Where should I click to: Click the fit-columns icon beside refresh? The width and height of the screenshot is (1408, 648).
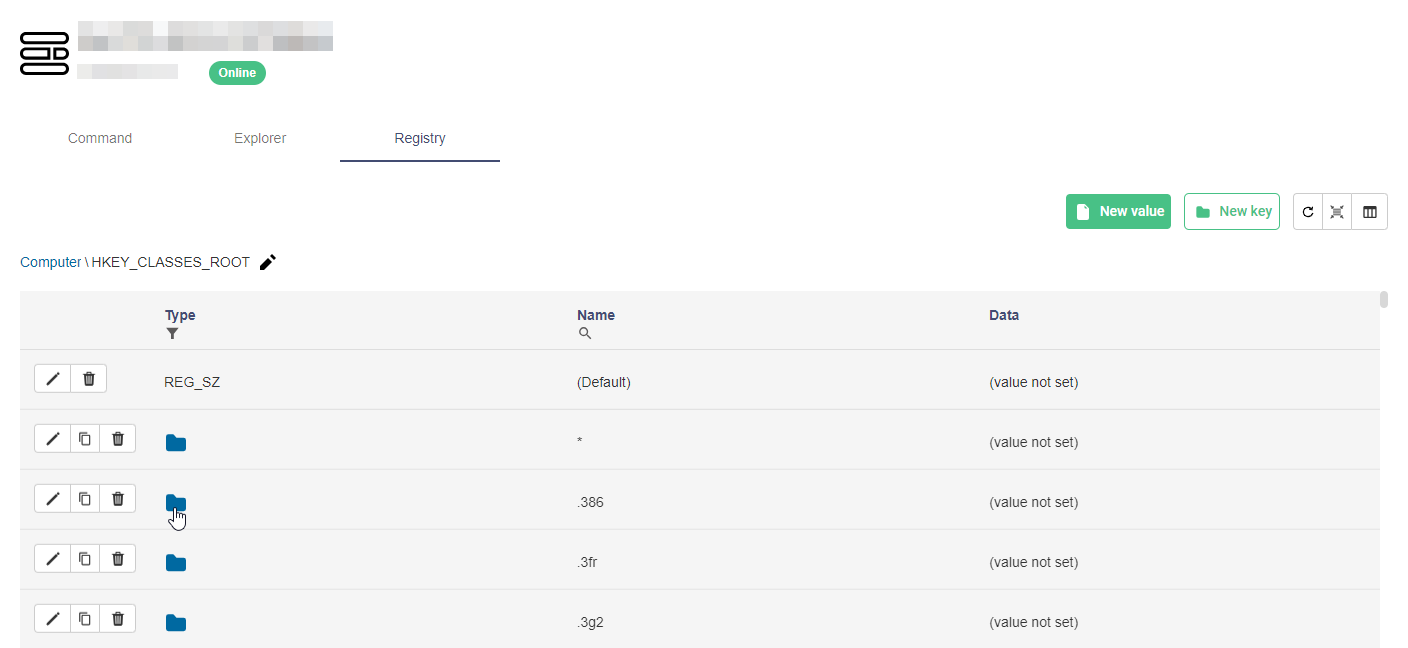(x=1337, y=212)
